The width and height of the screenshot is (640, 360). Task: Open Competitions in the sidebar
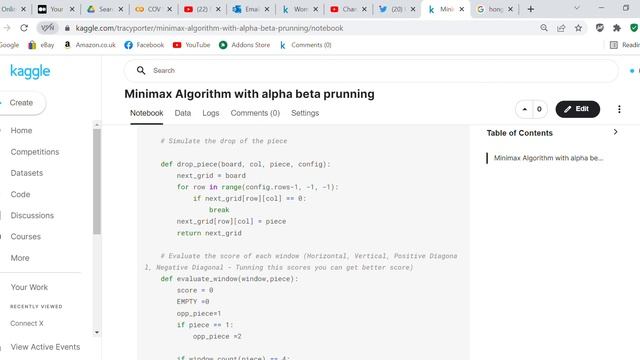click(35, 152)
